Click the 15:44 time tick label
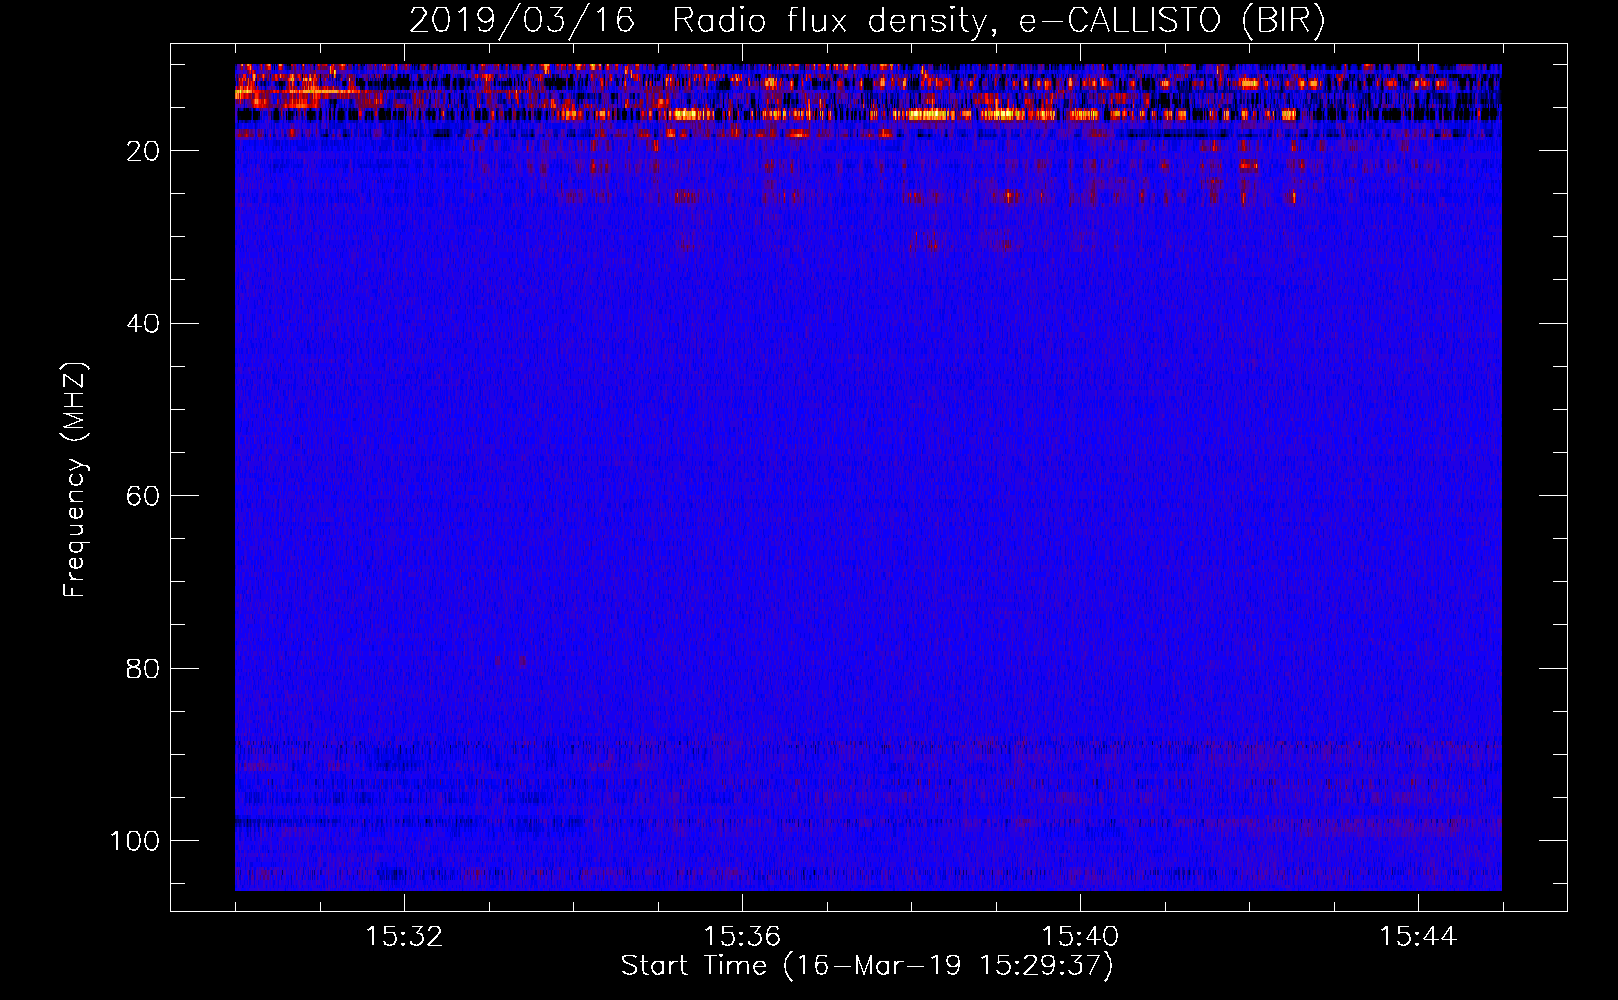1618x1000 pixels. click(x=1418, y=937)
